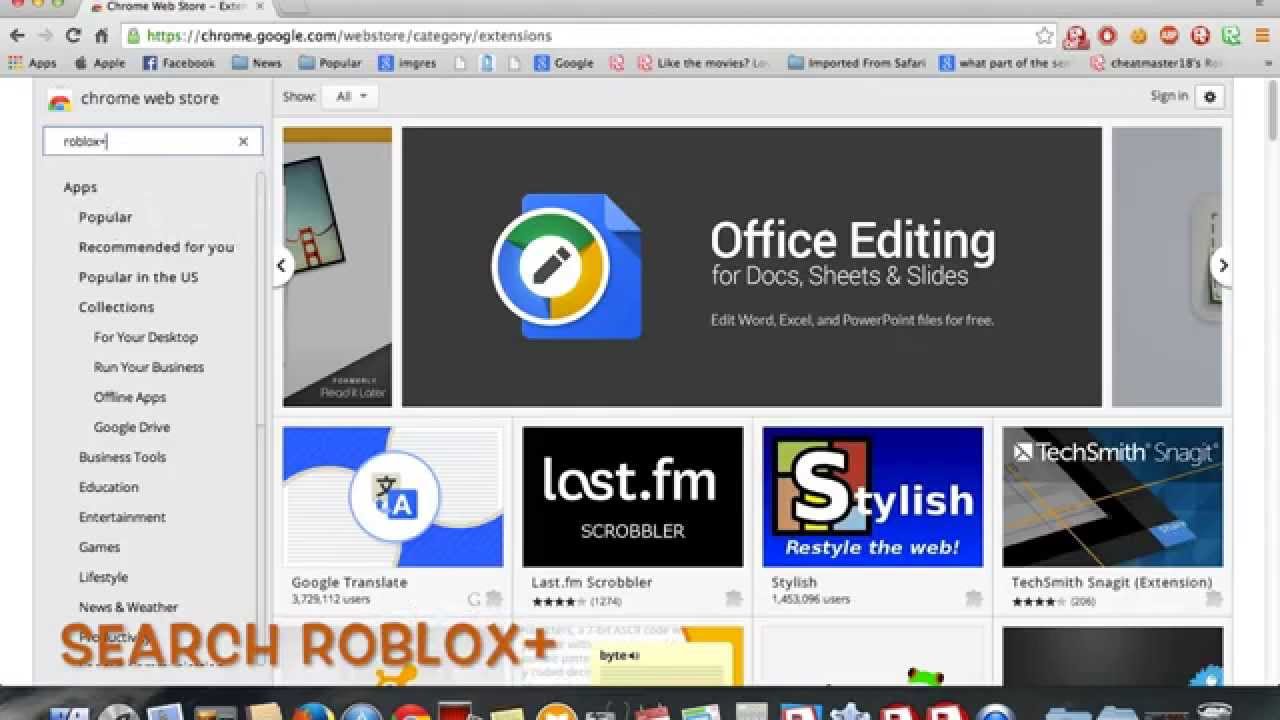
Task: Open For Your Desktop collection
Action: (146, 337)
